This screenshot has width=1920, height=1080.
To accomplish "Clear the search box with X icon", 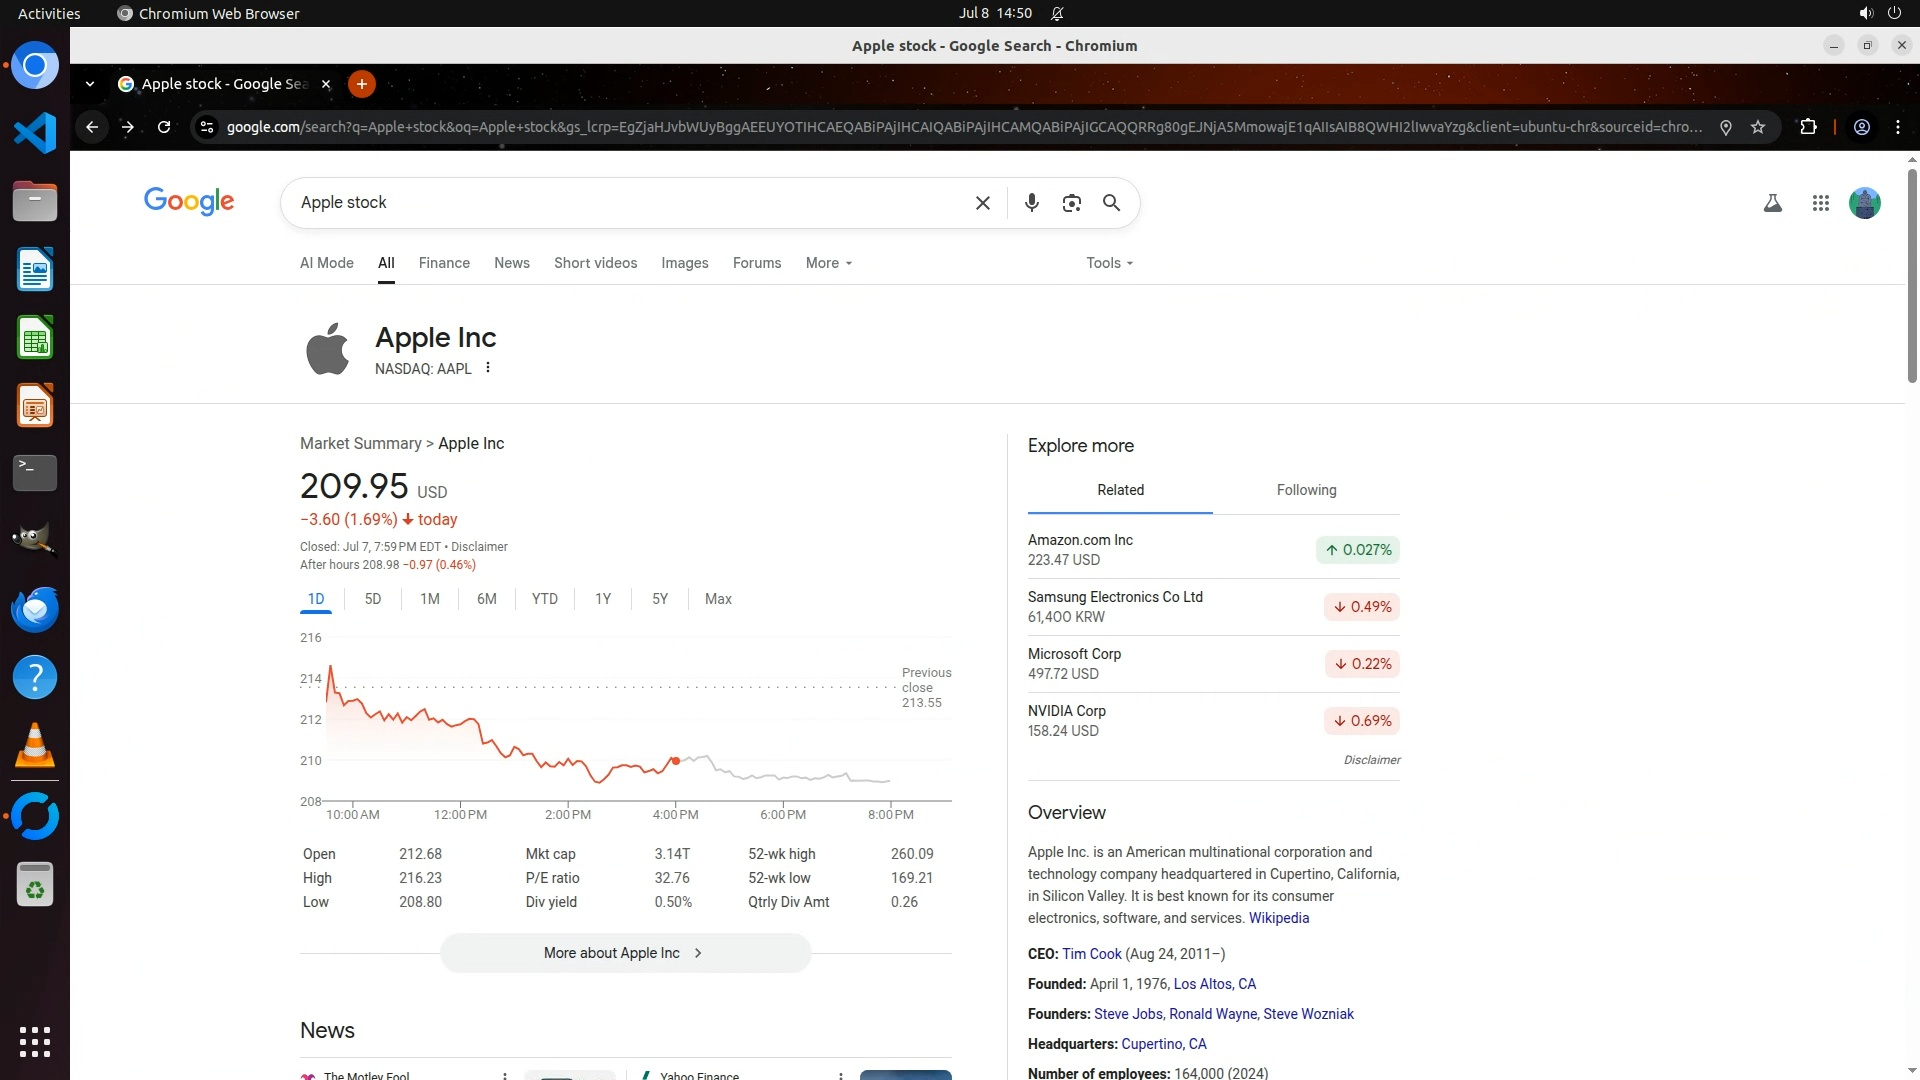I will [x=982, y=203].
